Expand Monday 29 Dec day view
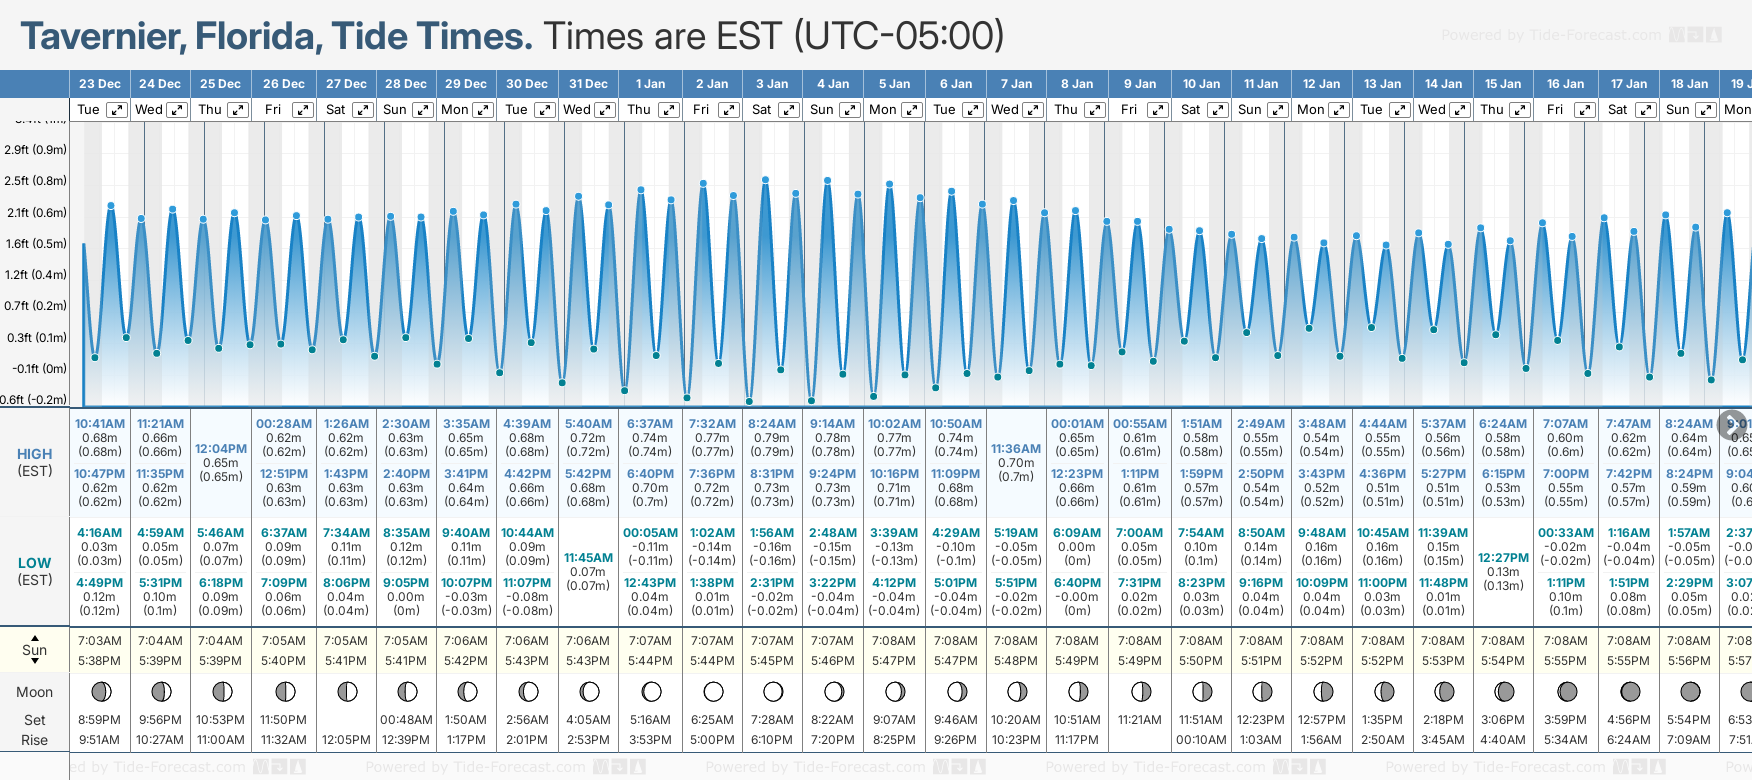 click(483, 110)
